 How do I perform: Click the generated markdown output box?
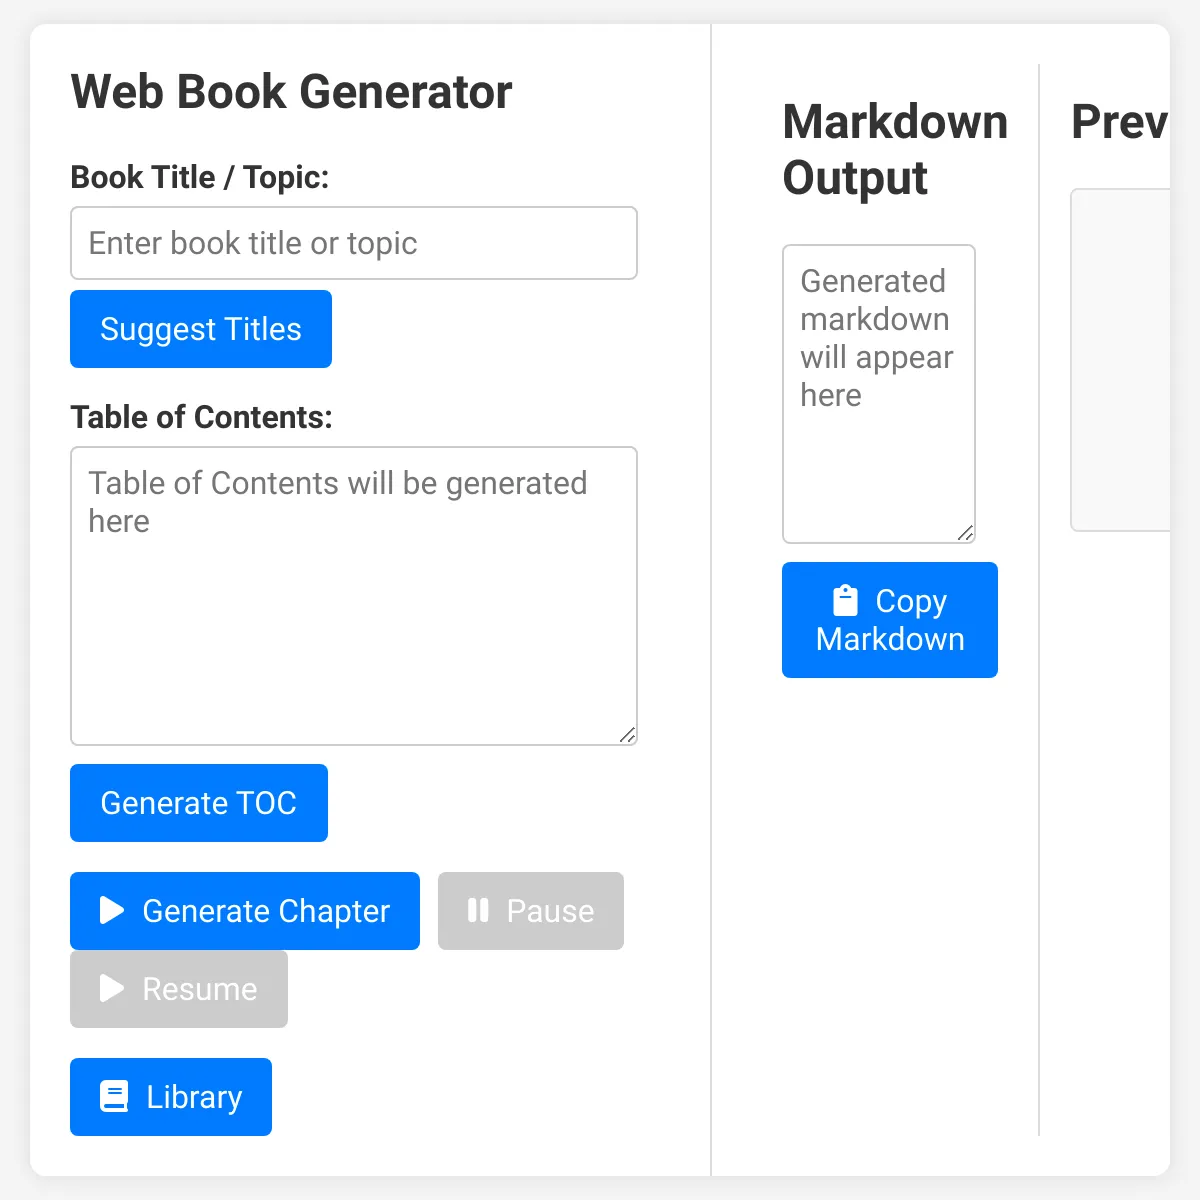point(878,392)
